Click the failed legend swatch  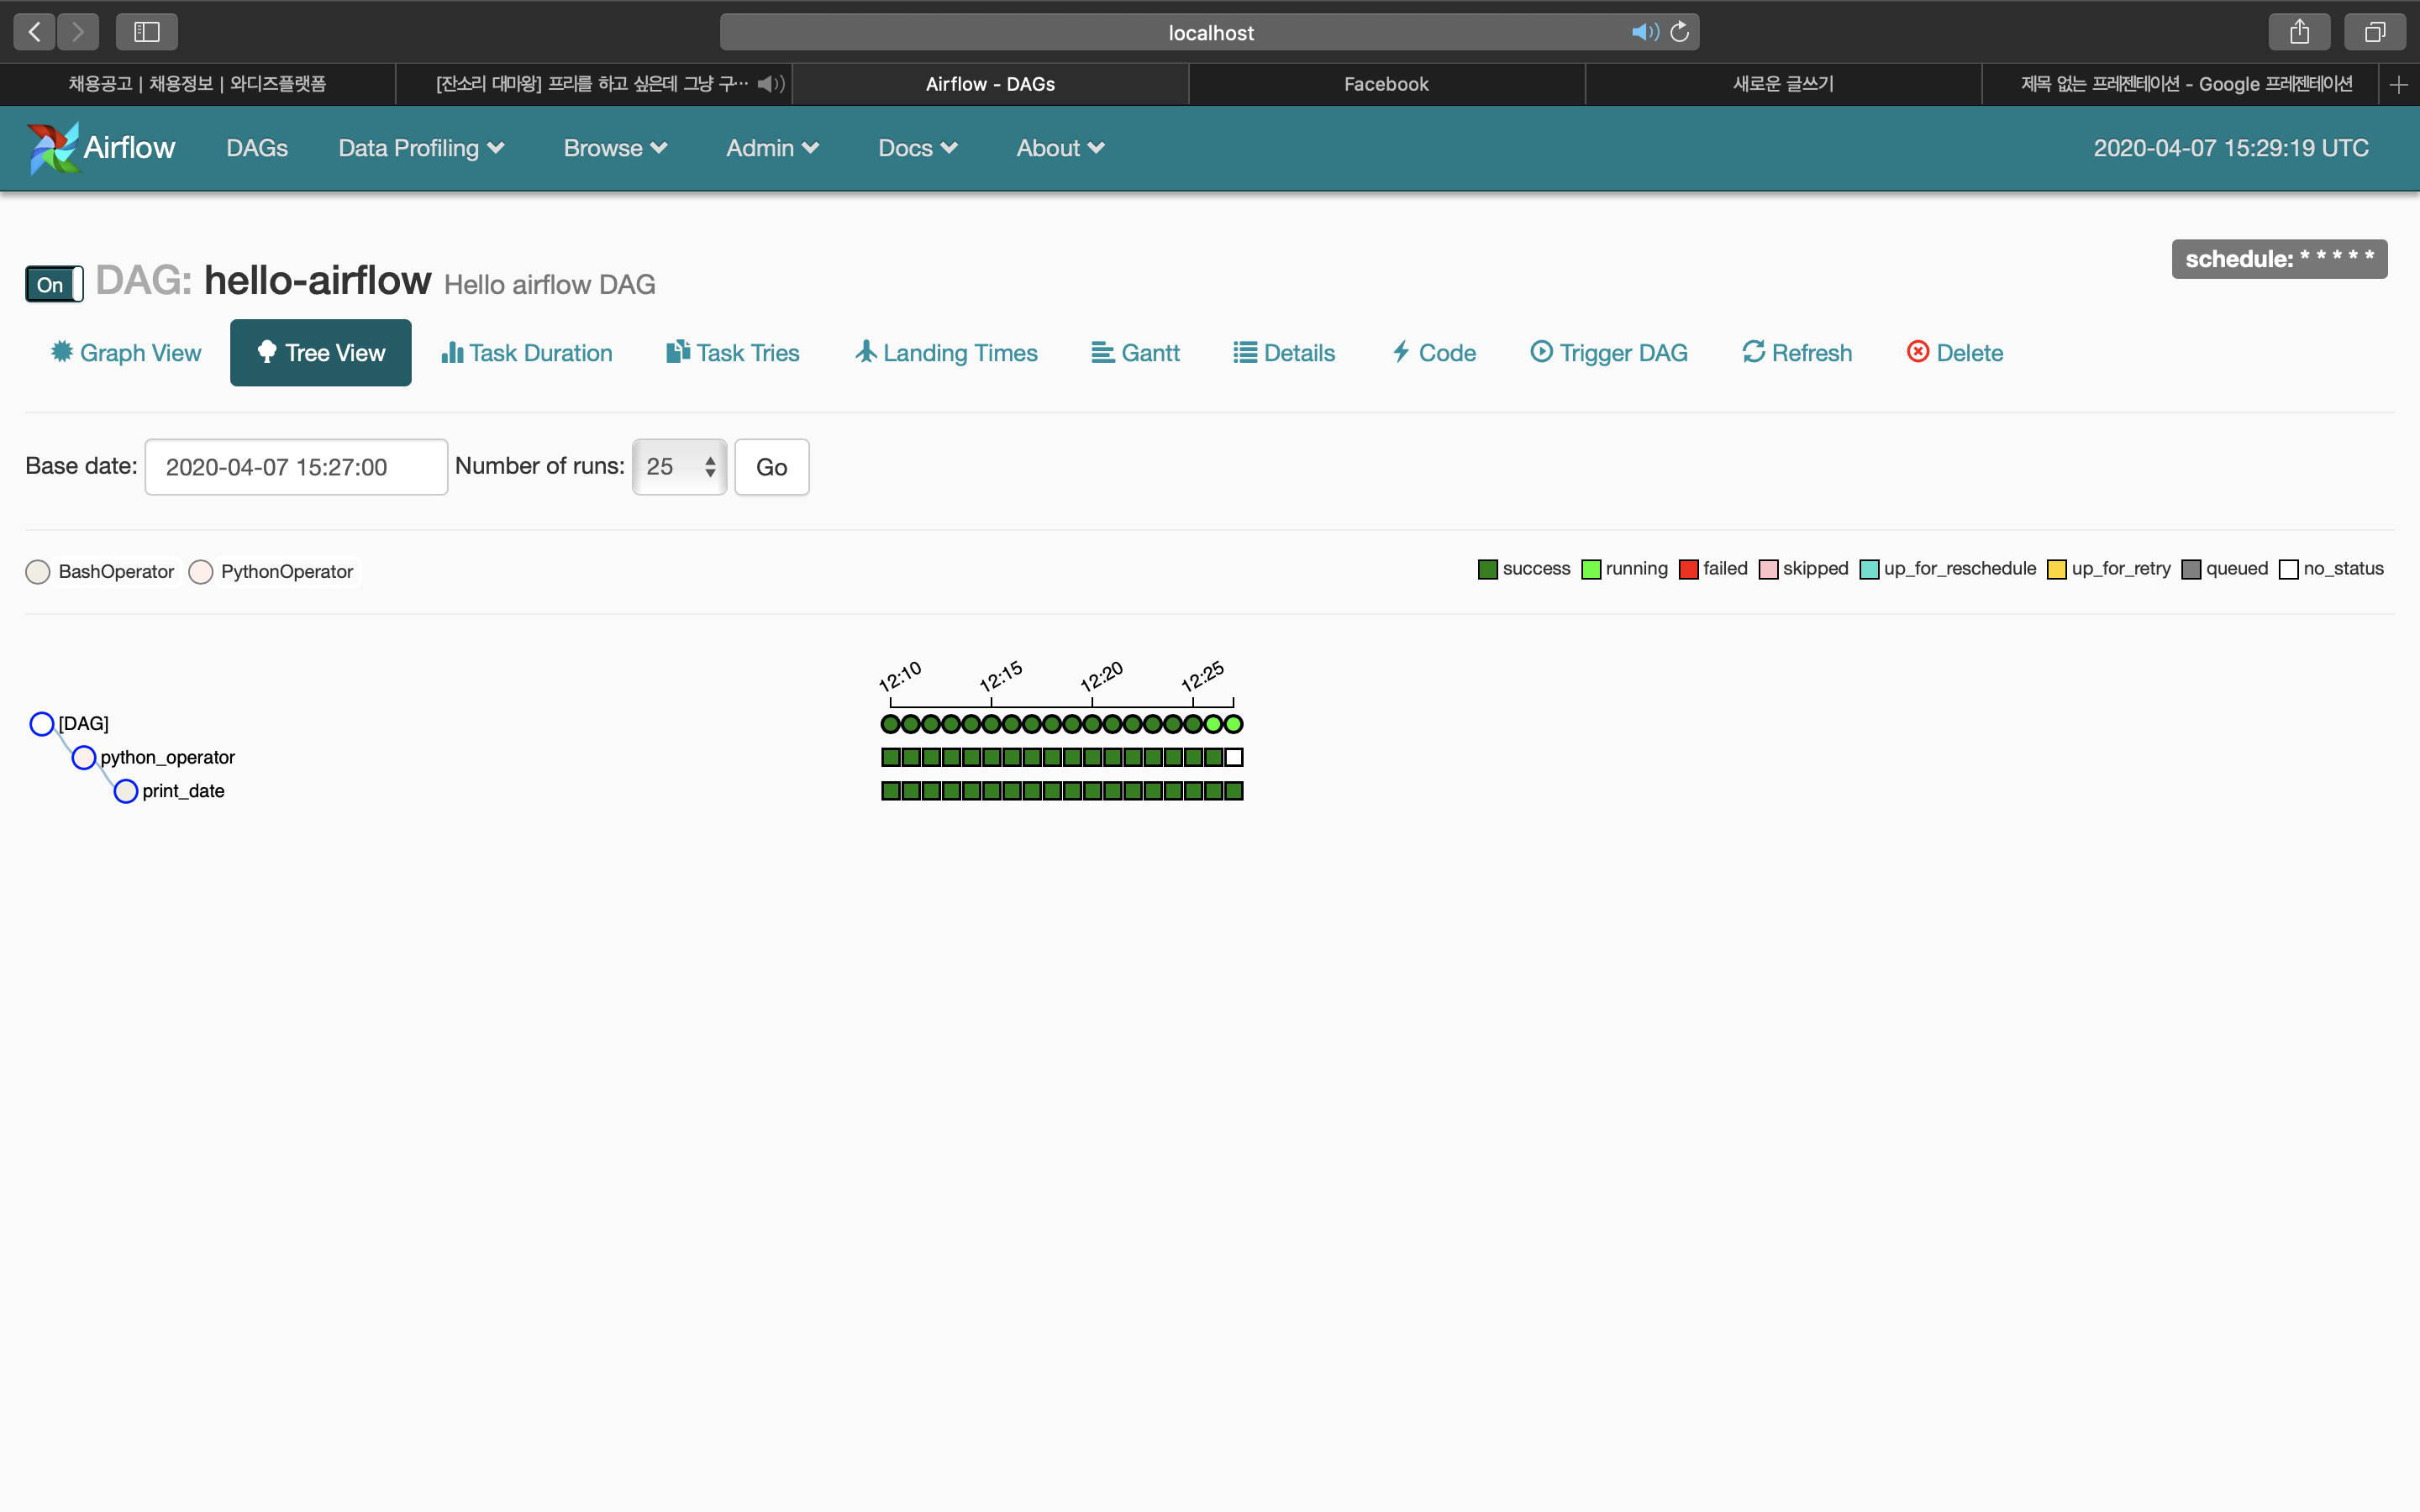(x=1689, y=570)
